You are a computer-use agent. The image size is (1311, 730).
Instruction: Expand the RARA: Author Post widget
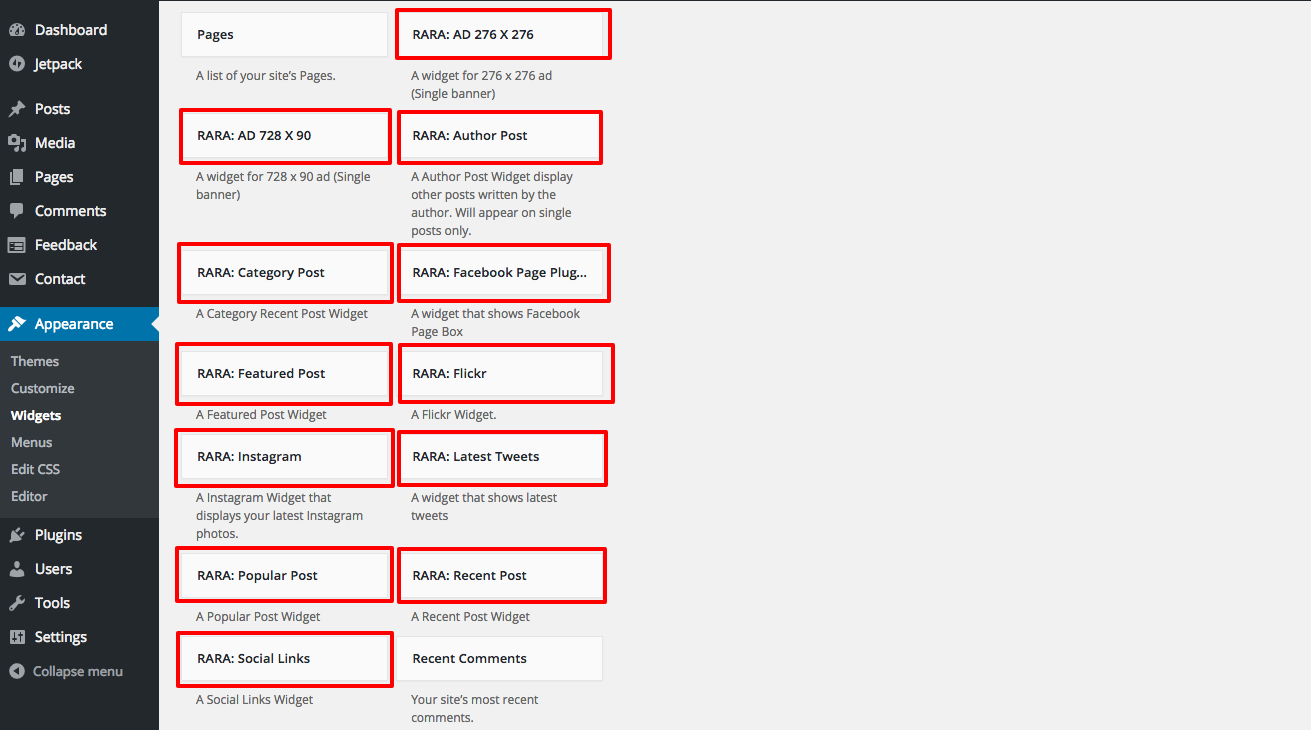tap(500, 136)
